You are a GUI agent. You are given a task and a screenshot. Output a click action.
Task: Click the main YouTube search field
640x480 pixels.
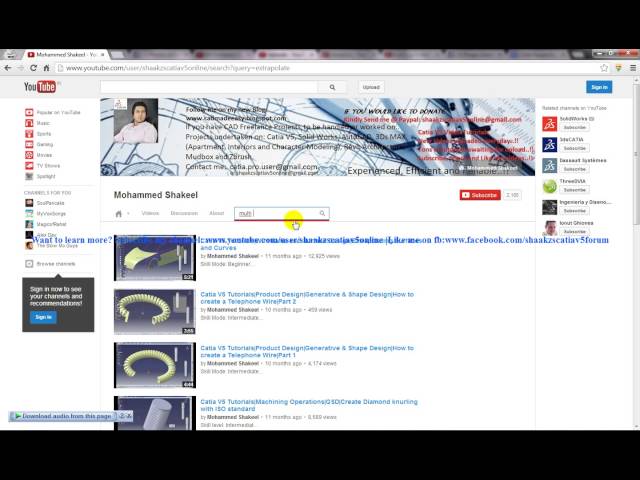209,87
